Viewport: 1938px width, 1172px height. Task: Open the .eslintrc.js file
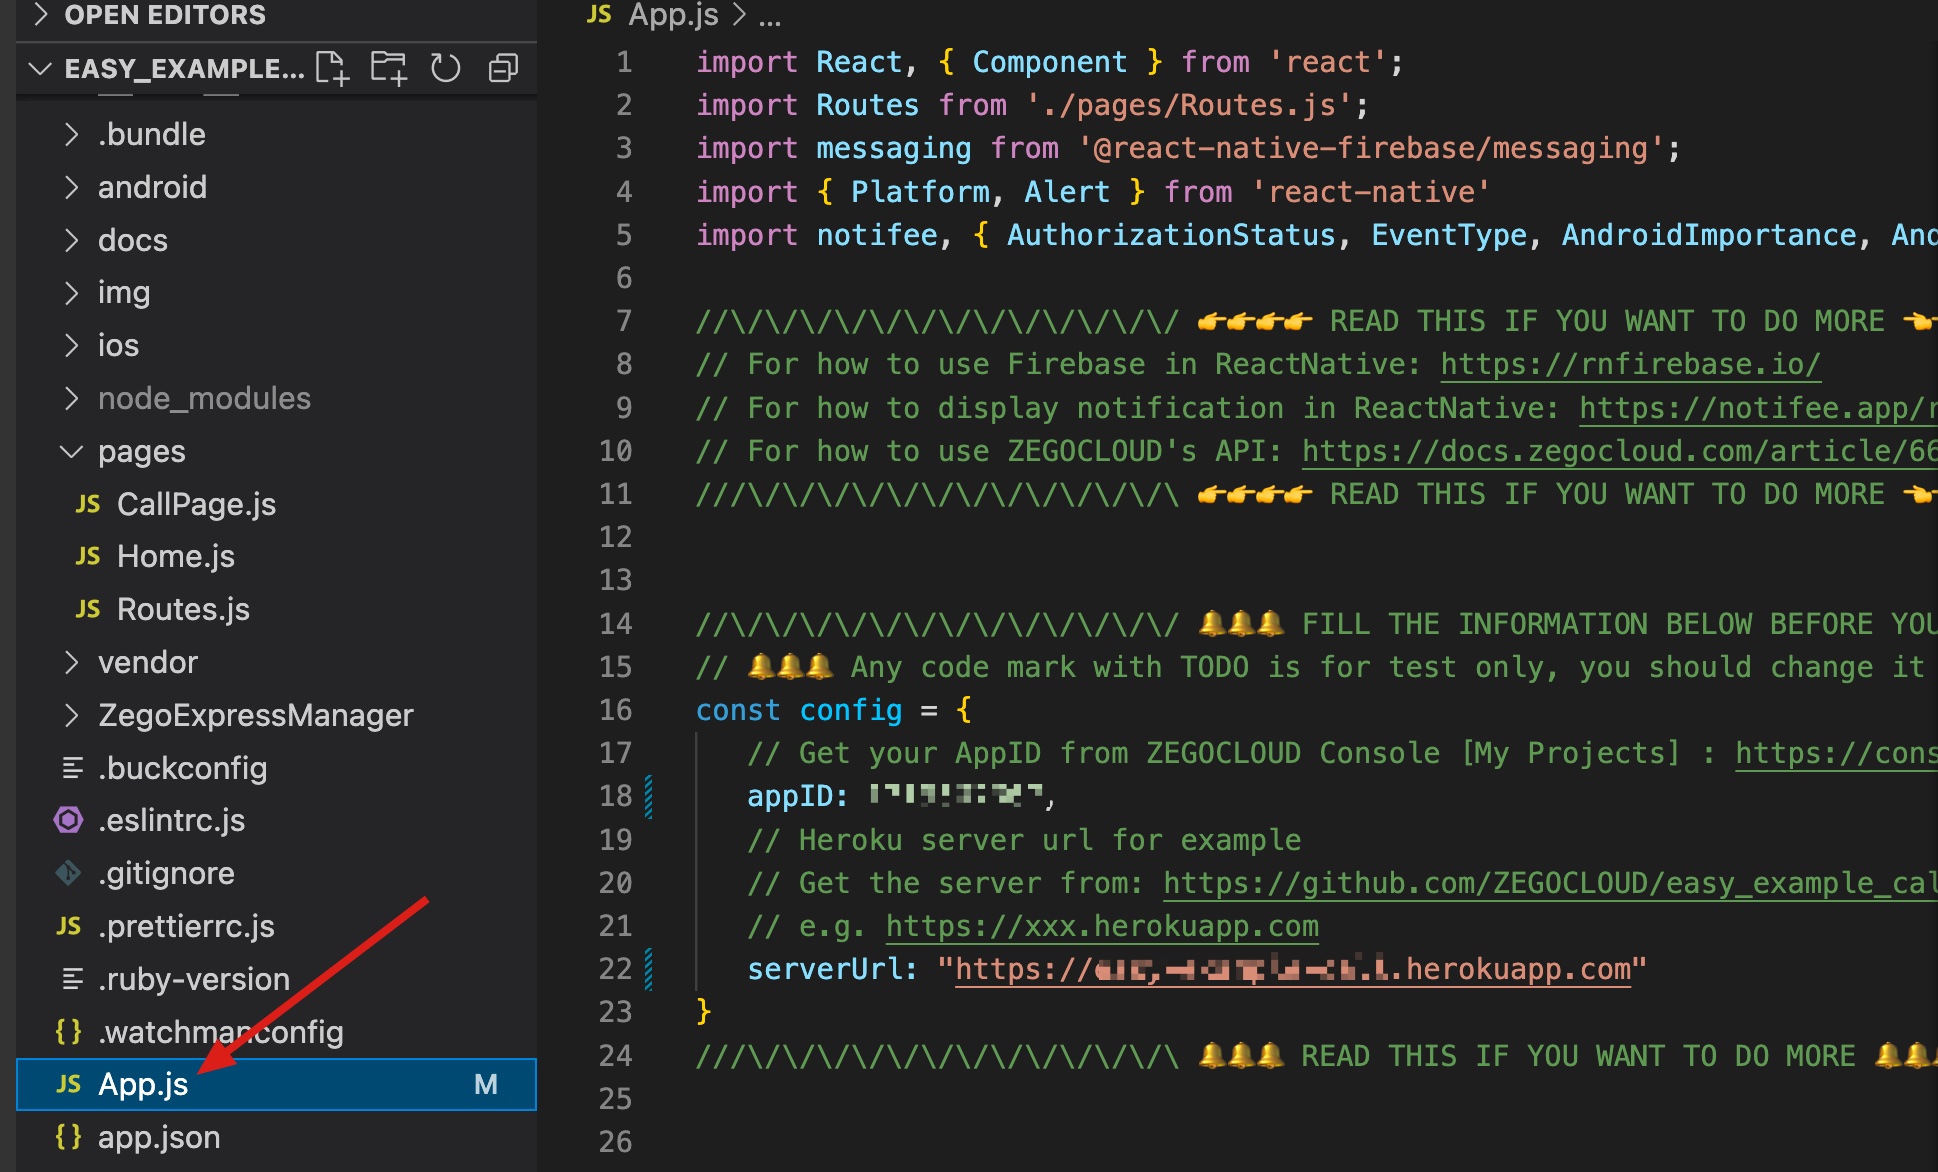[x=171, y=820]
